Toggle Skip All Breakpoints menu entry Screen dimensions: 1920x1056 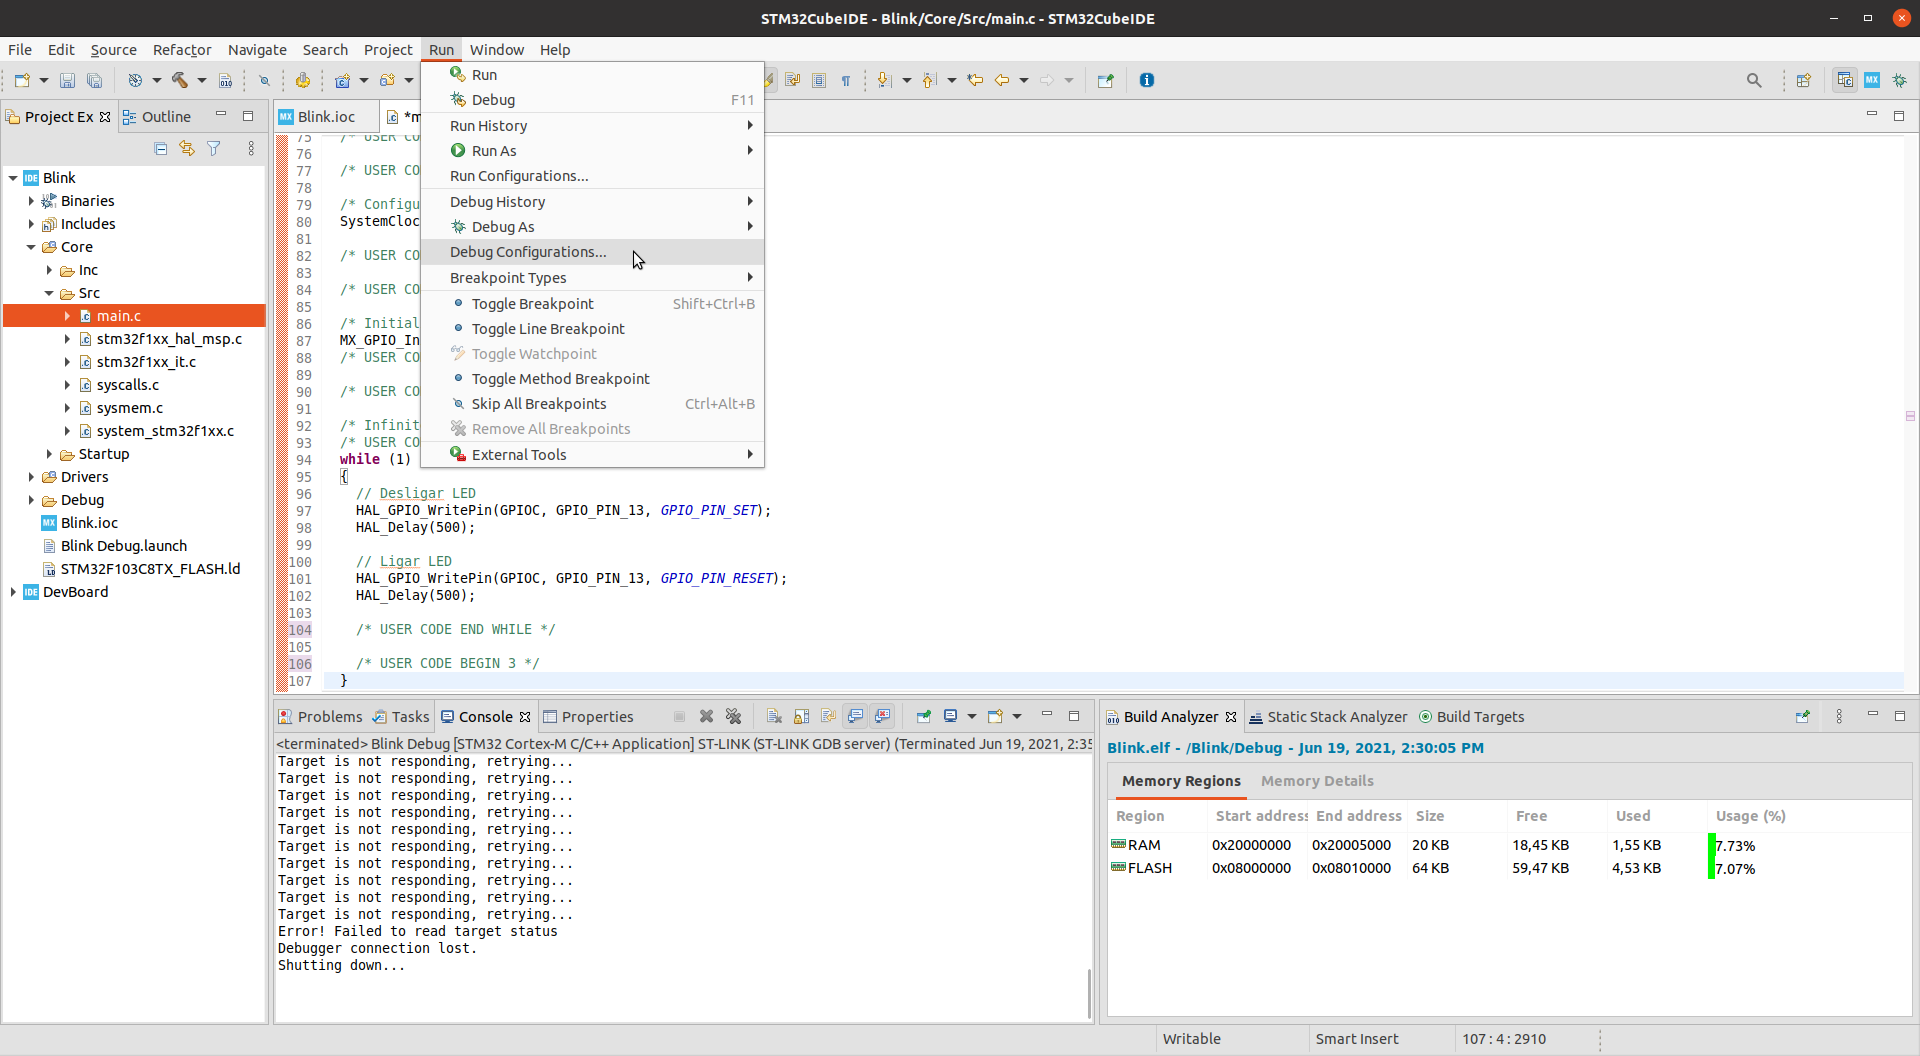592,404
